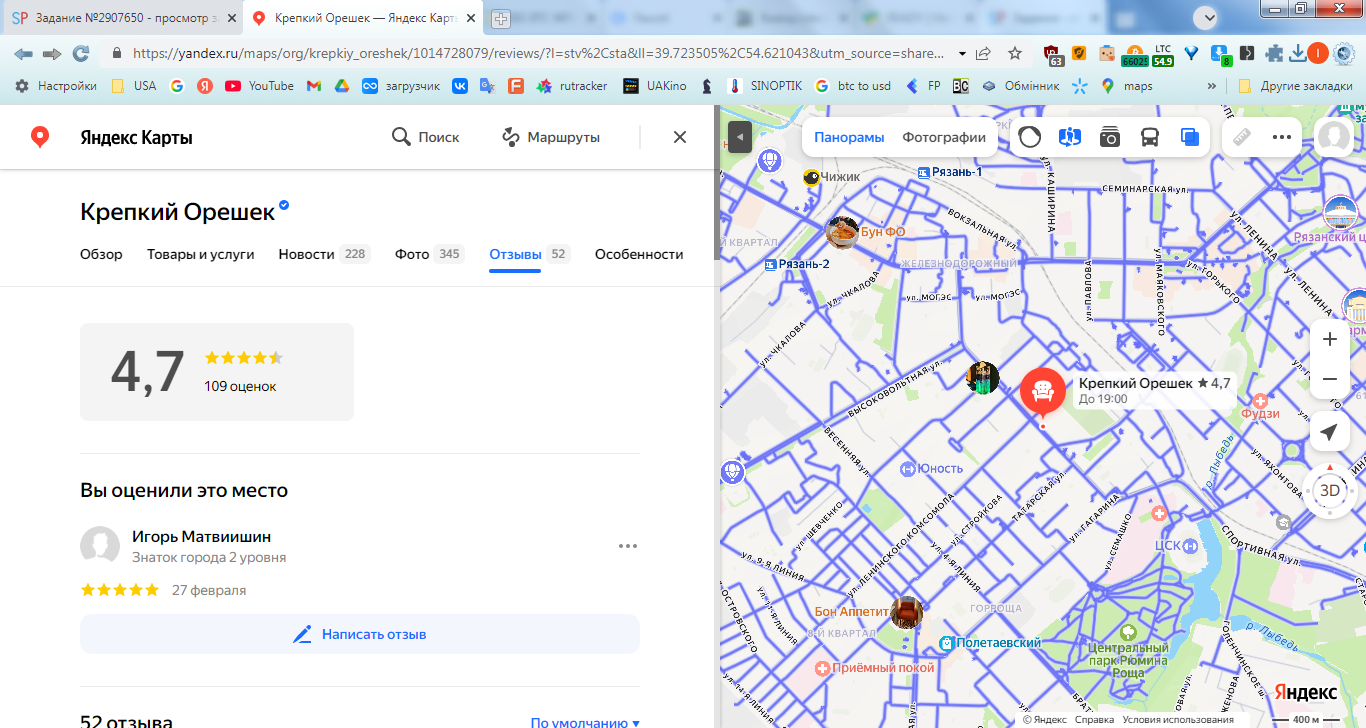Click the Центральный парк tree icon
The width and height of the screenshot is (1366, 728).
pos(1128,632)
